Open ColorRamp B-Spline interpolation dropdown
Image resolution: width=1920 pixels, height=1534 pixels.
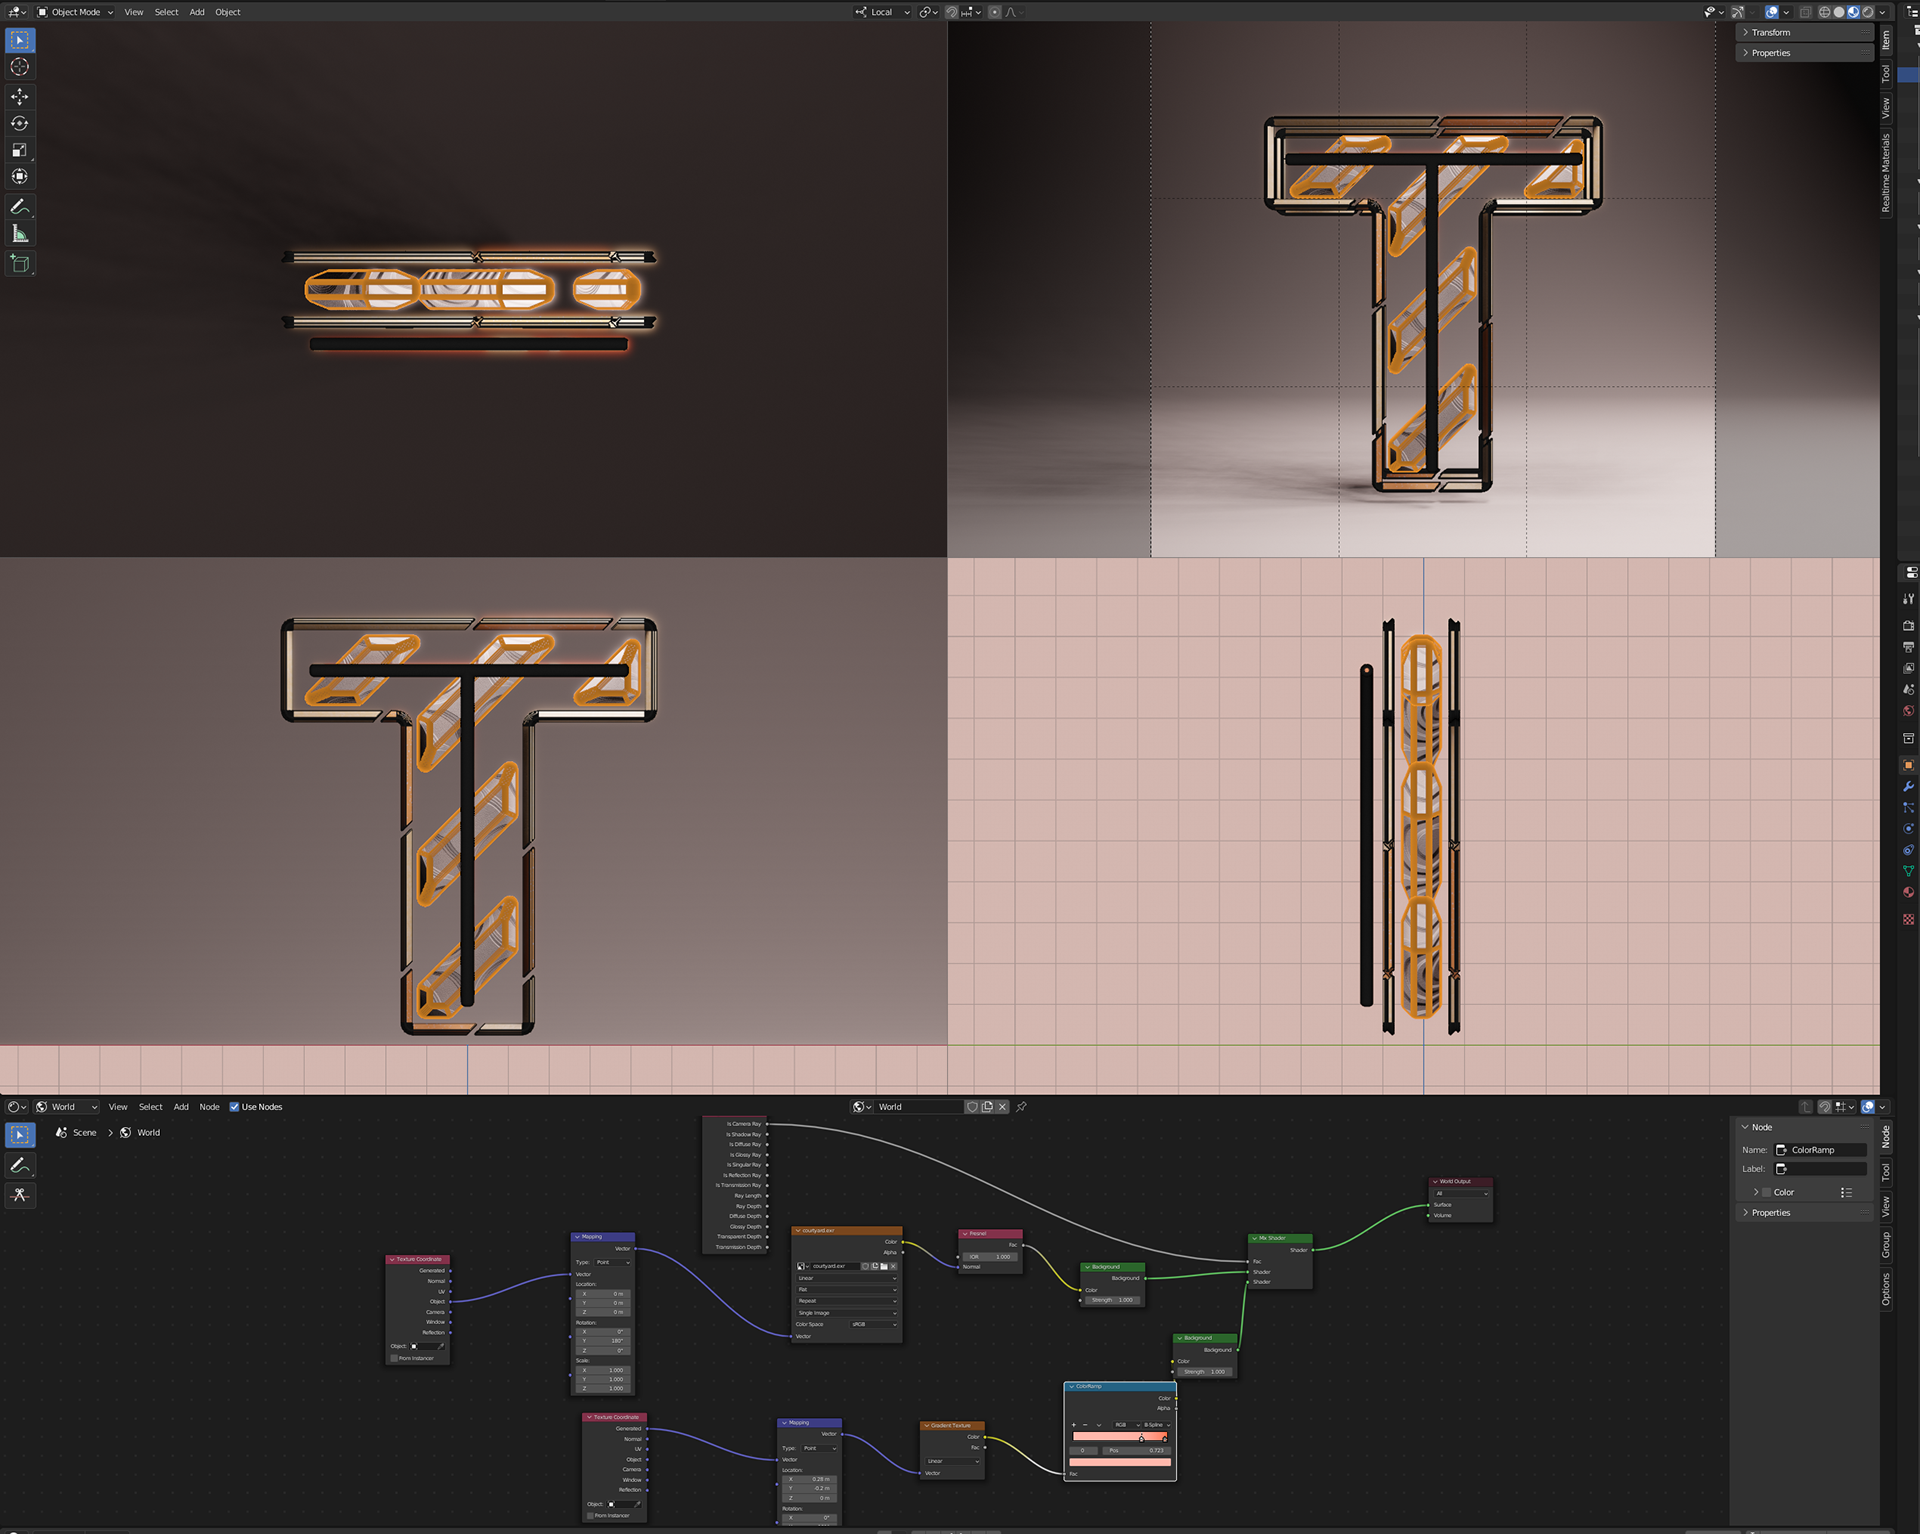(1156, 1425)
